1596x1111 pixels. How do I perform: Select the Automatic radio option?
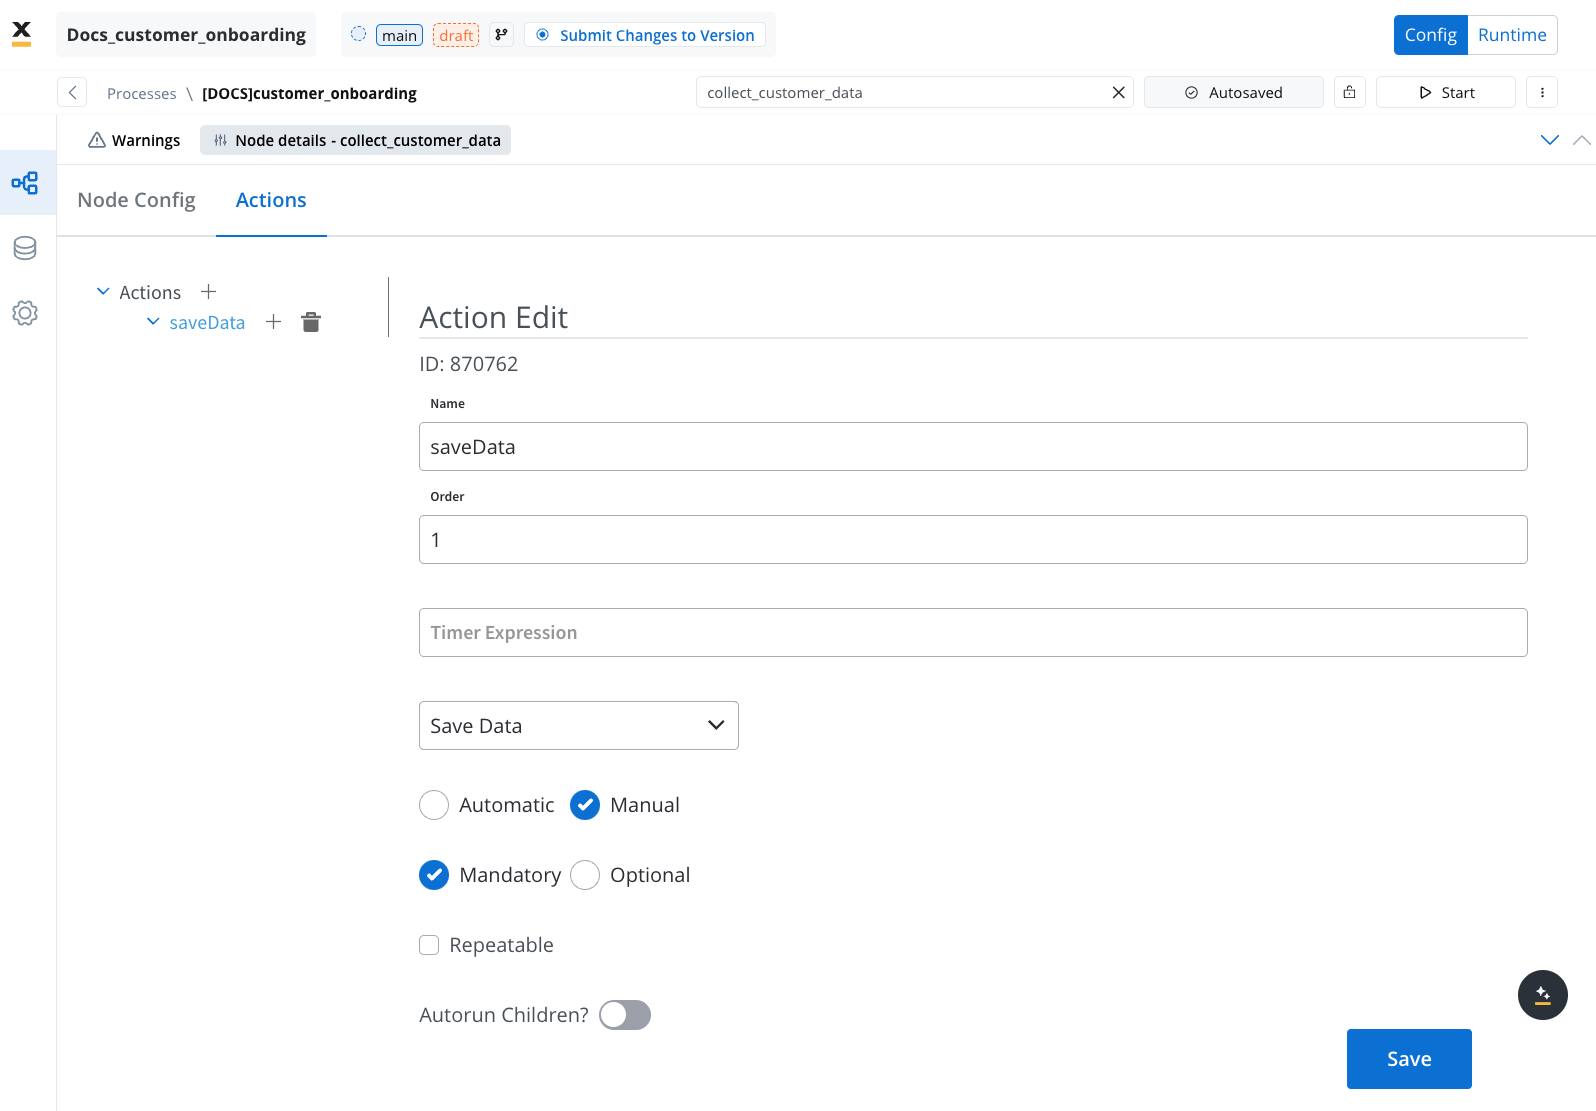[x=434, y=805]
